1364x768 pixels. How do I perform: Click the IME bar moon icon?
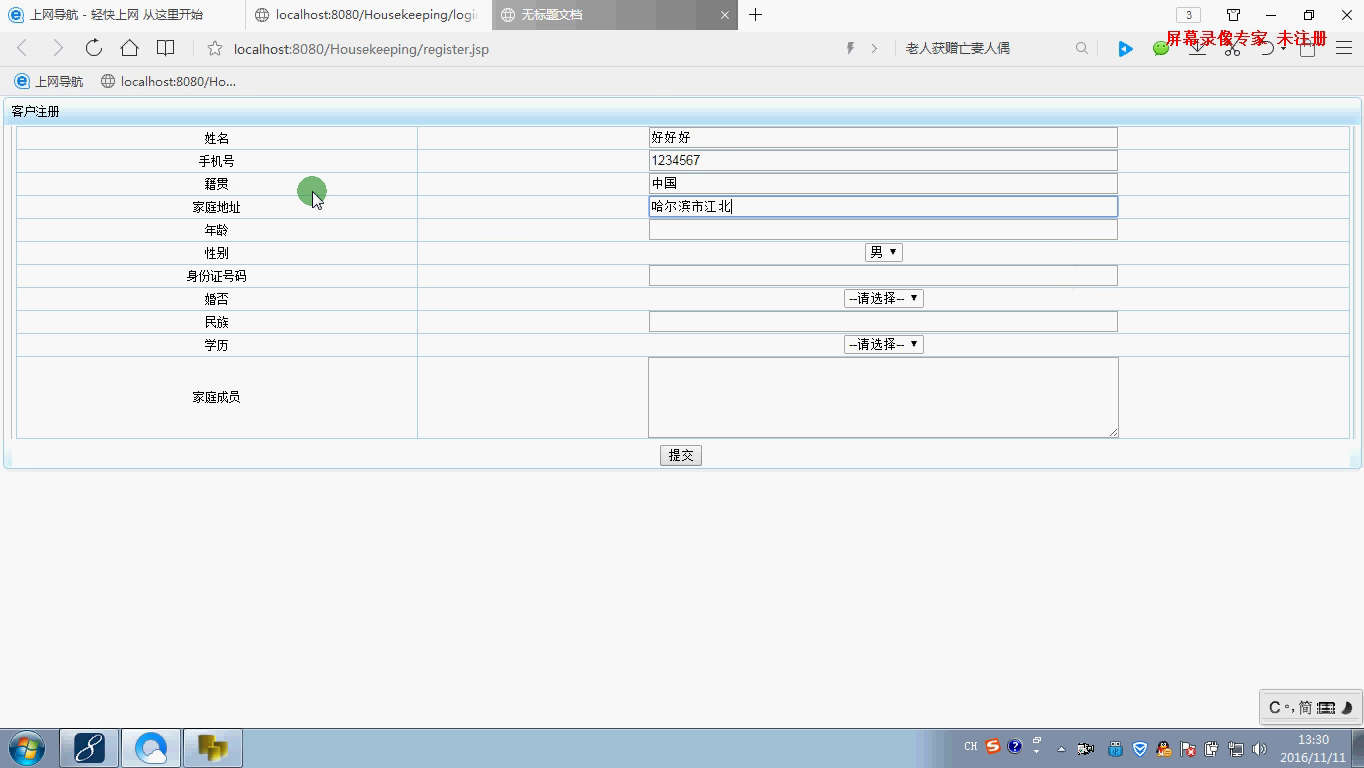1346,707
